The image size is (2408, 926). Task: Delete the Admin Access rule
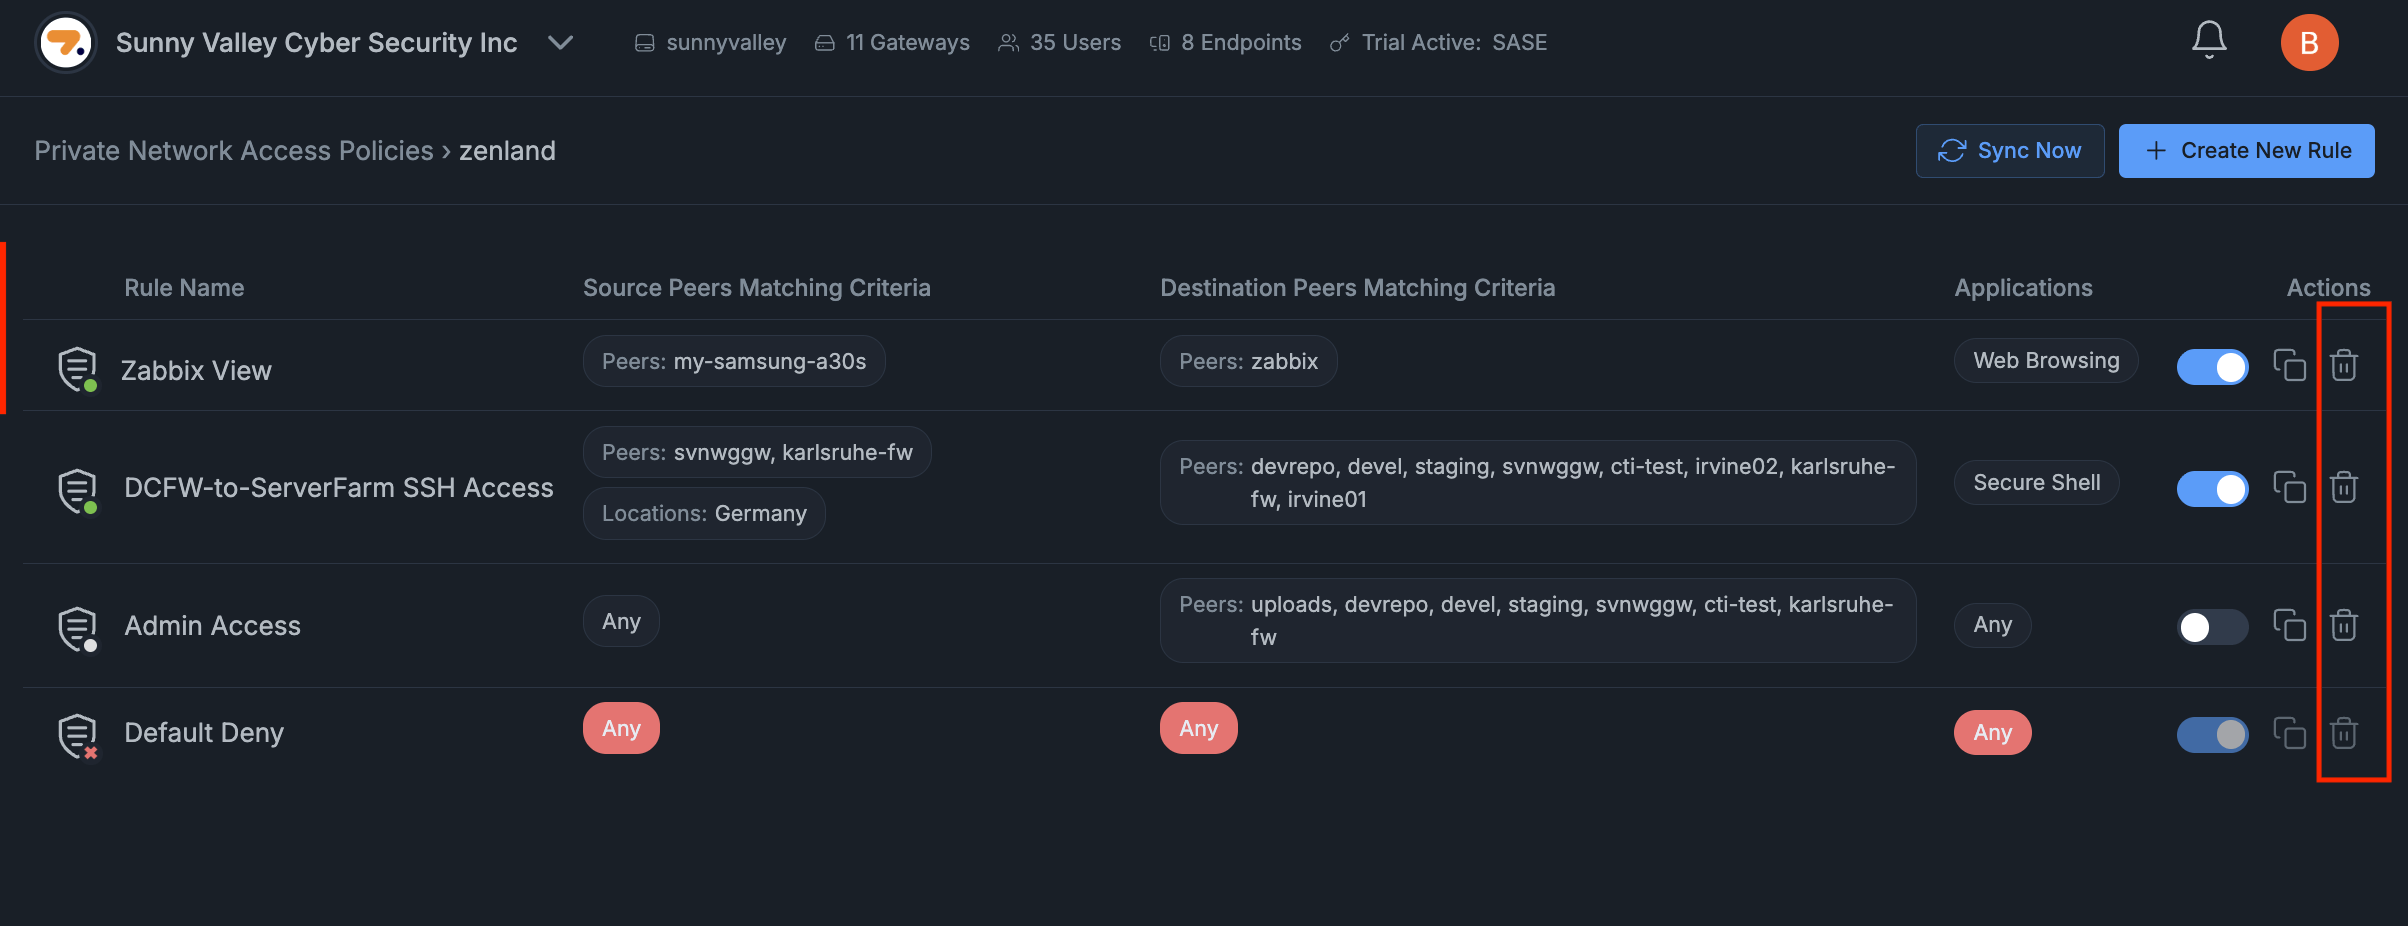2345,626
